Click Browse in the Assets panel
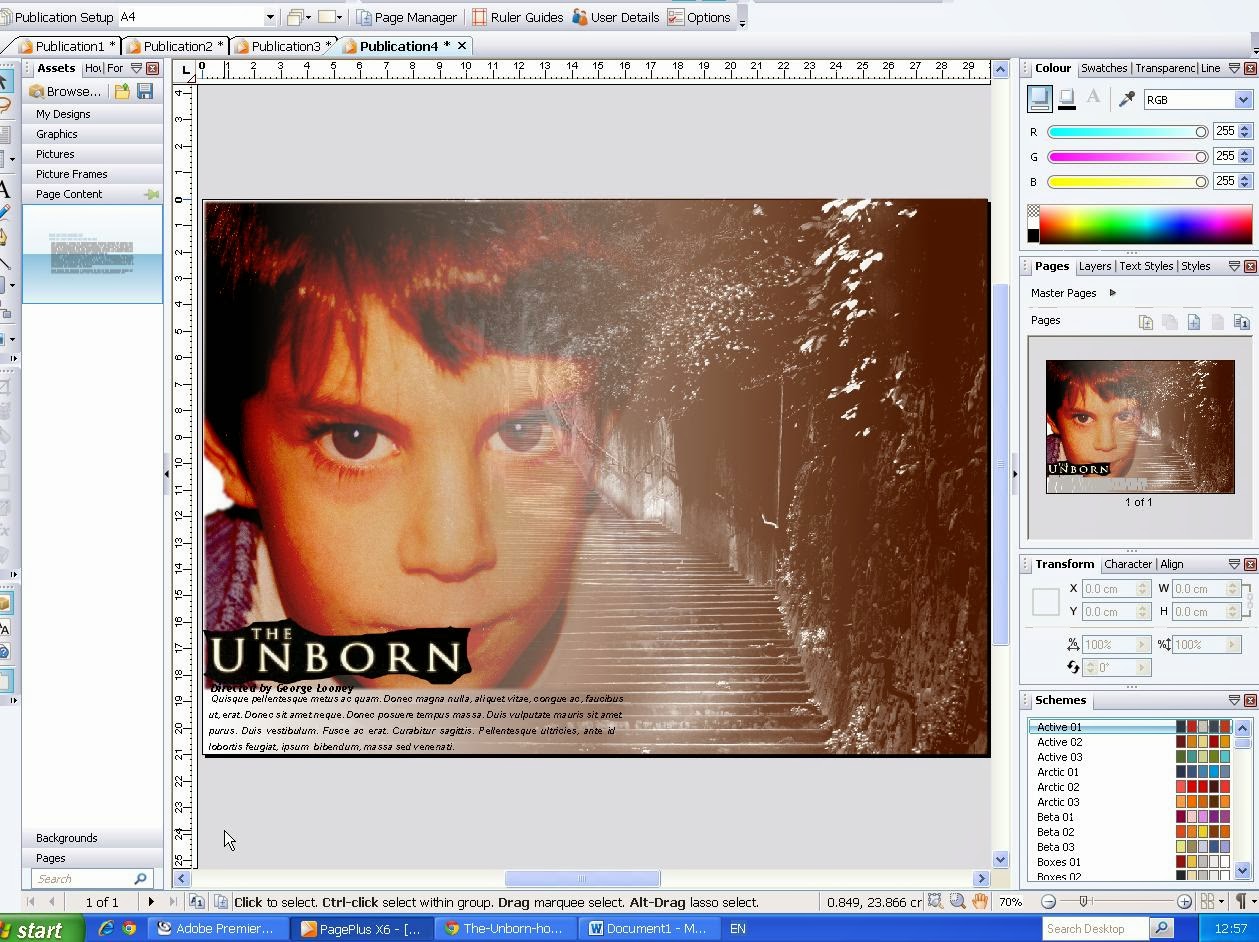The width and height of the screenshot is (1259, 942). coord(65,91)
